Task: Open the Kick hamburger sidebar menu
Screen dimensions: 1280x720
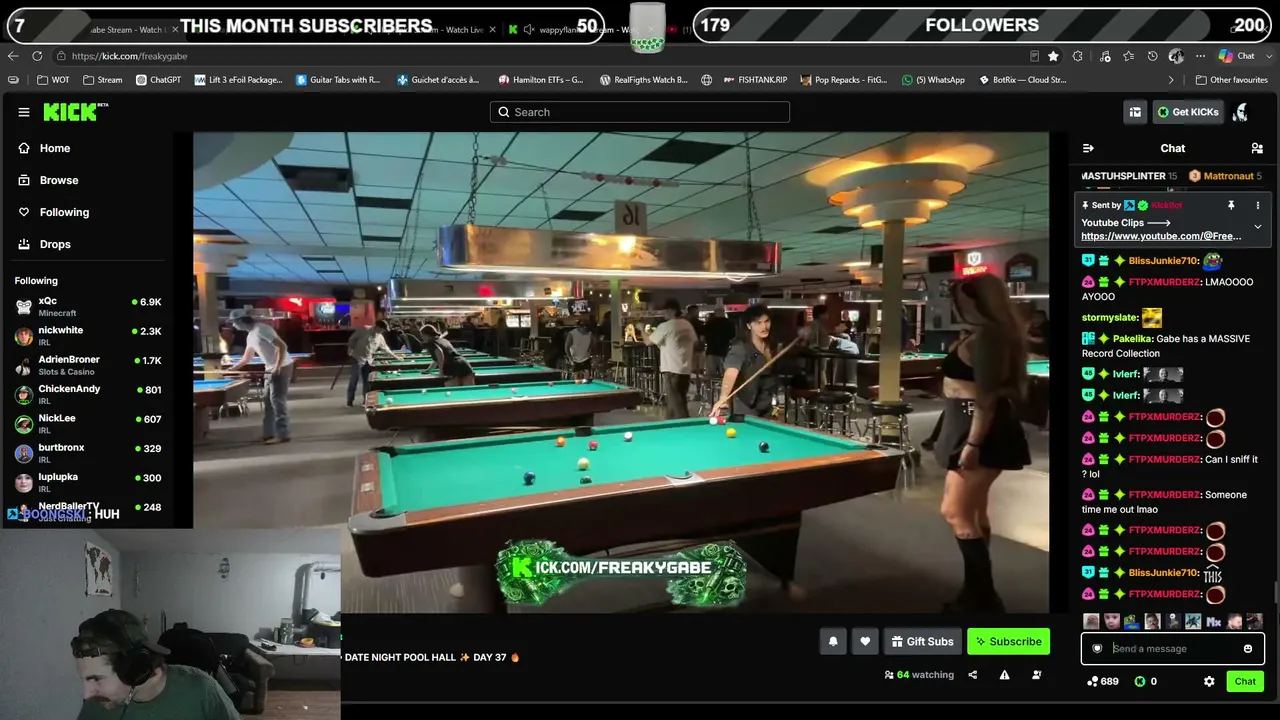Action: click(24, 112)
